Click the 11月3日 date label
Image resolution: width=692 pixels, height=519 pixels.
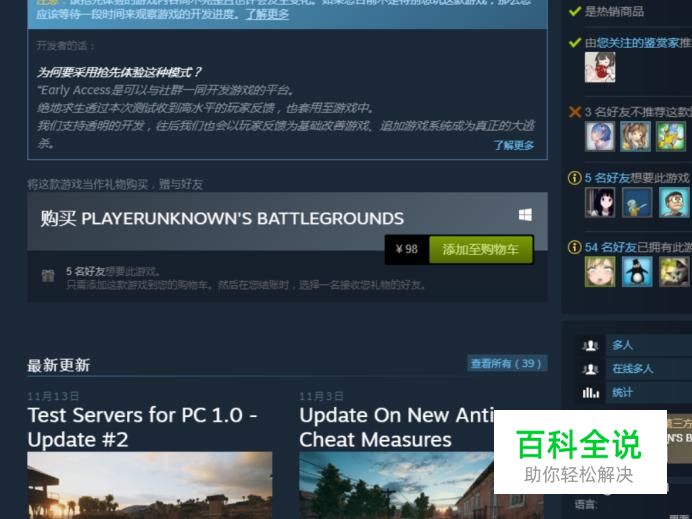coord(321,396)
